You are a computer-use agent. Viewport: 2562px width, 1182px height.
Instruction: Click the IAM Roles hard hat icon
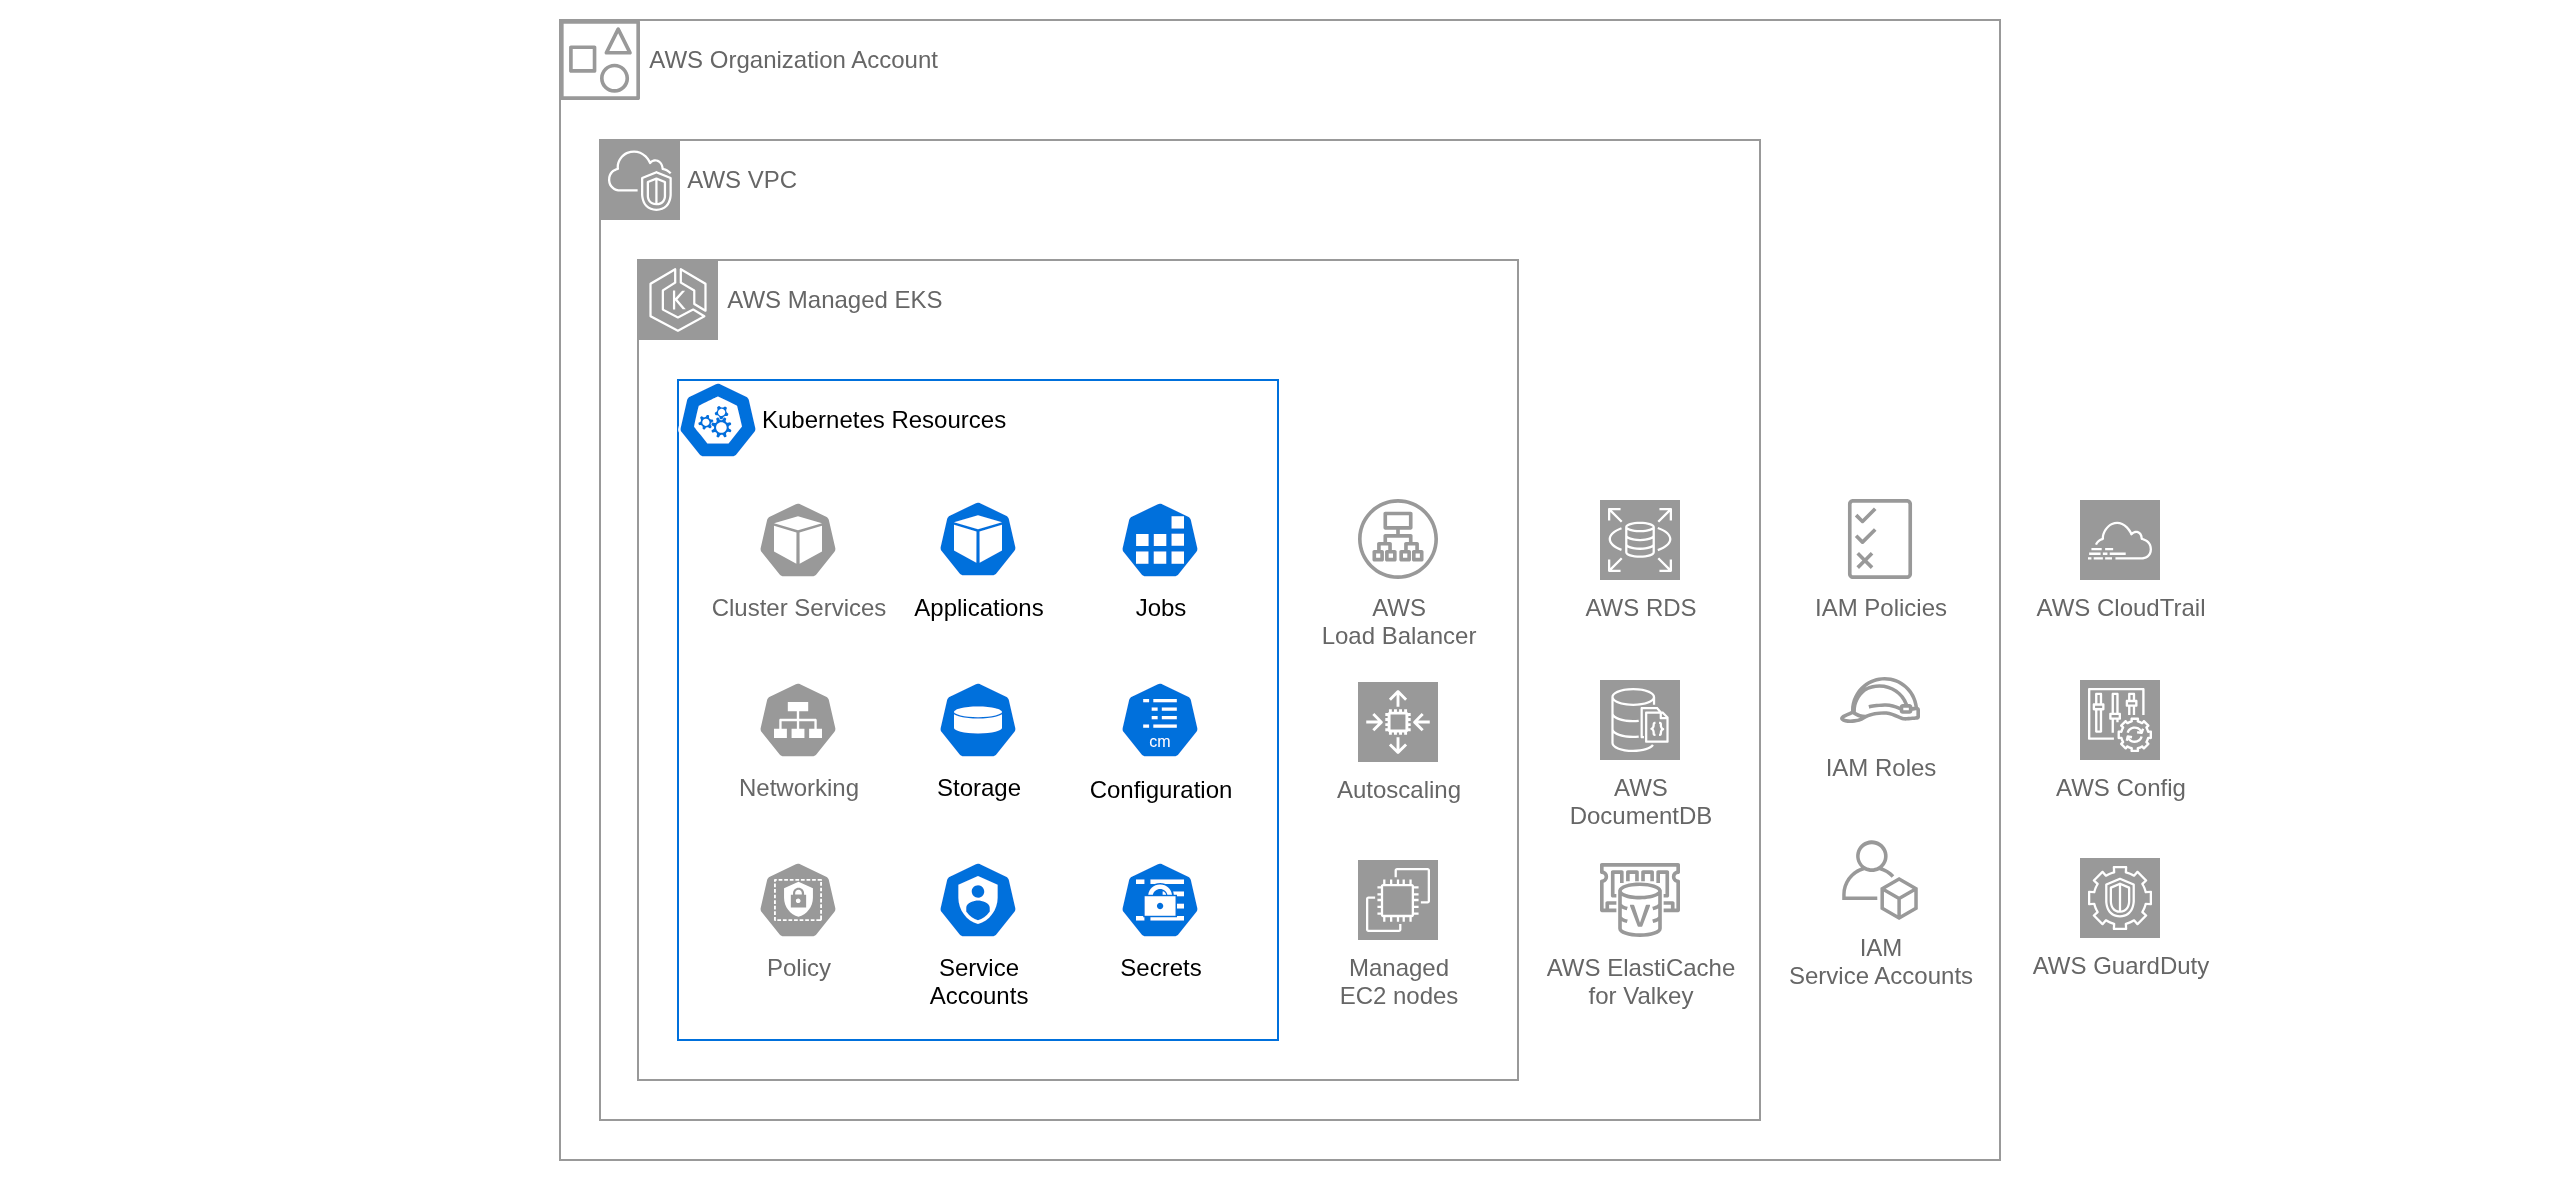tap(1880, 702)
